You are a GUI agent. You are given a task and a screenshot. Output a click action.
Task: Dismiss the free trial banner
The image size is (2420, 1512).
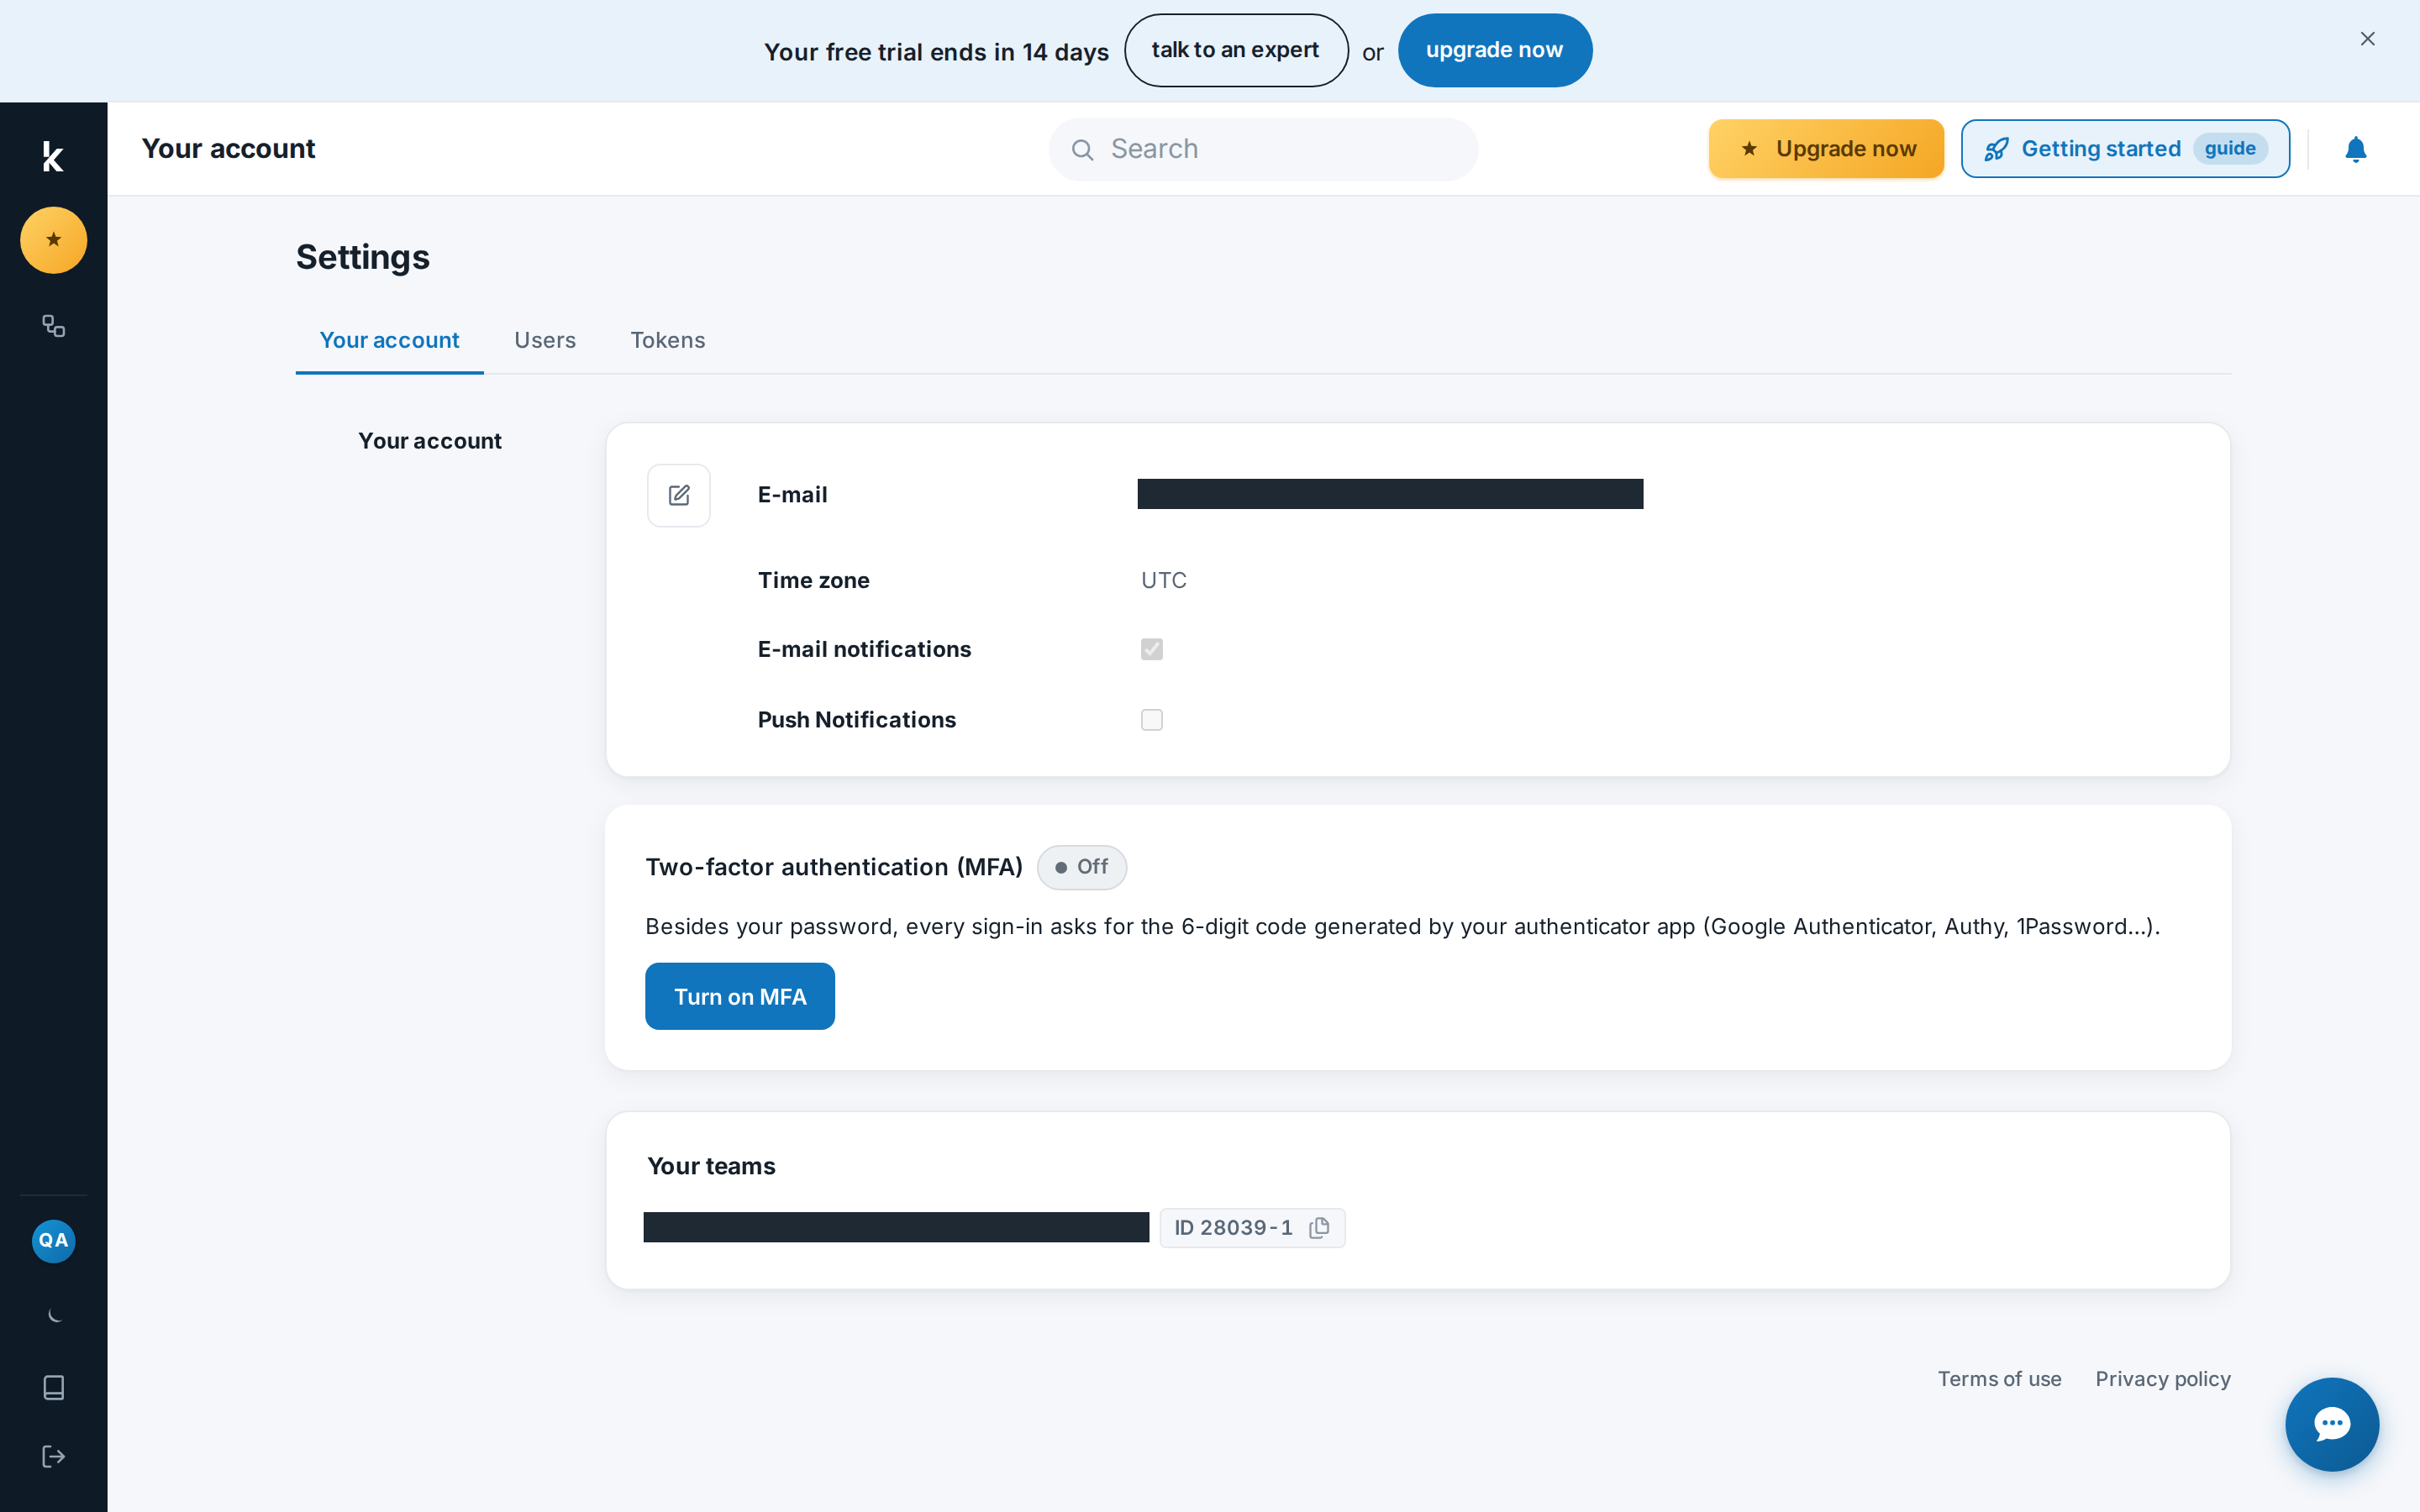pos(2367,39)
